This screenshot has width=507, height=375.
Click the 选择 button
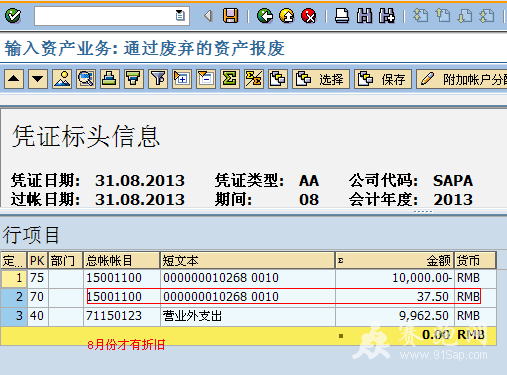321,79
